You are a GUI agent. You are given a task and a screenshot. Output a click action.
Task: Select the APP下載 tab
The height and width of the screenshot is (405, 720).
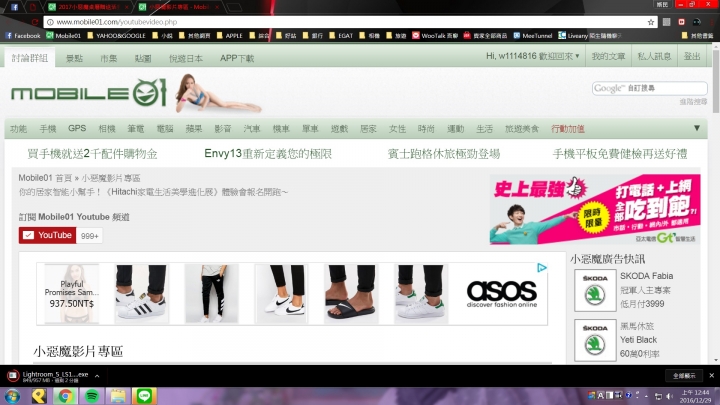pyautogui.click(x=237, y=58)
